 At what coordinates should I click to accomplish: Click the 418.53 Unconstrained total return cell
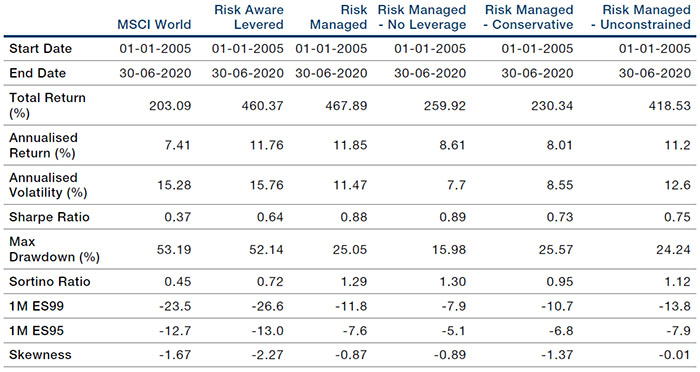click(x=670, y=106)
